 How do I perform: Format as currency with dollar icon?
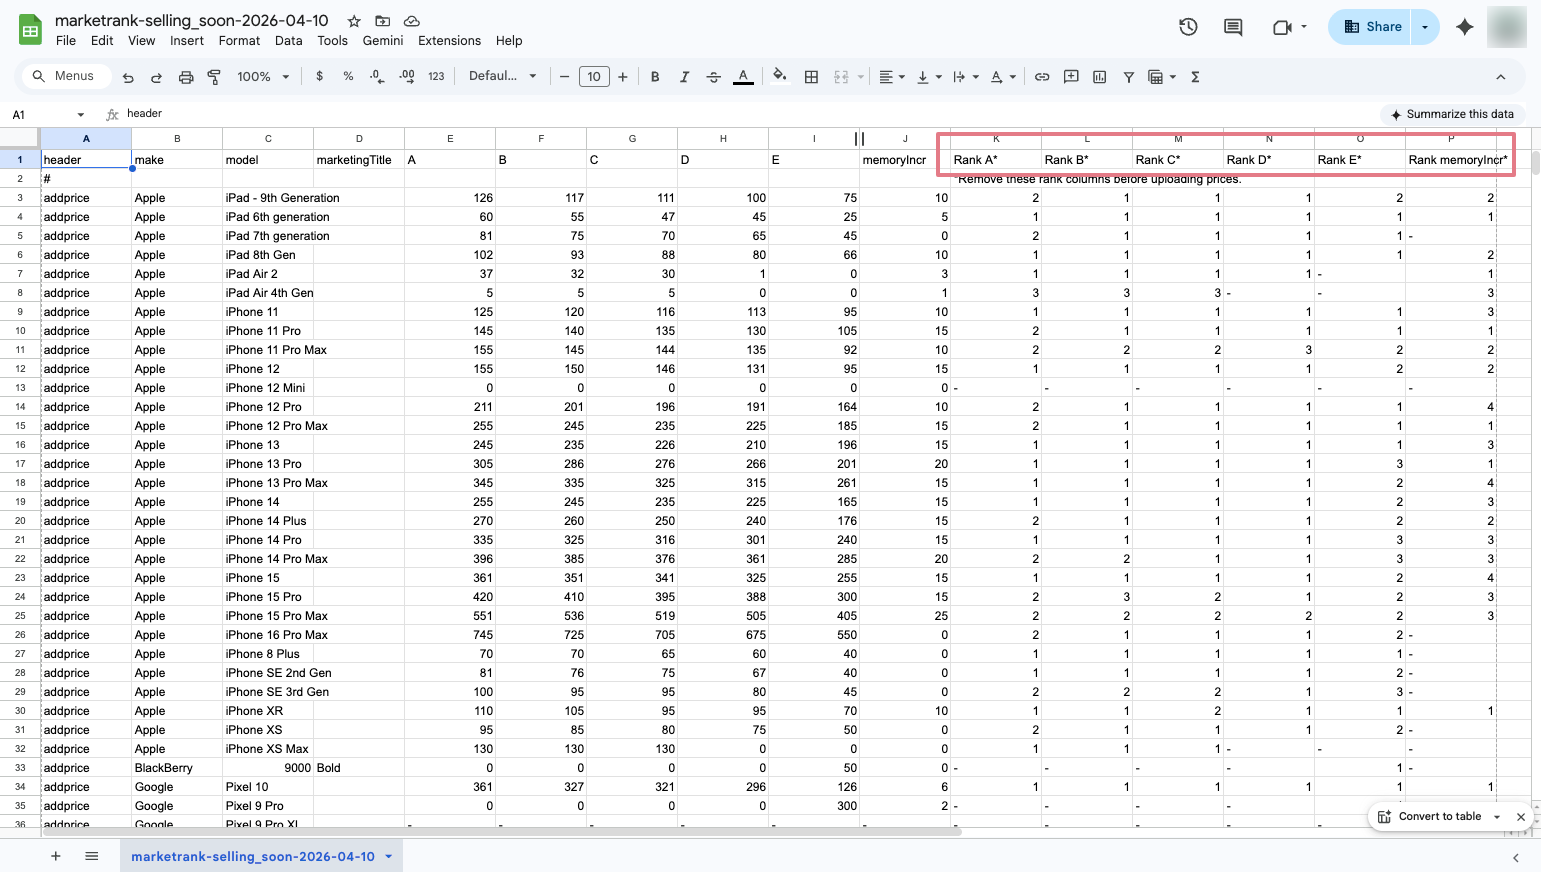click(319, 76)
